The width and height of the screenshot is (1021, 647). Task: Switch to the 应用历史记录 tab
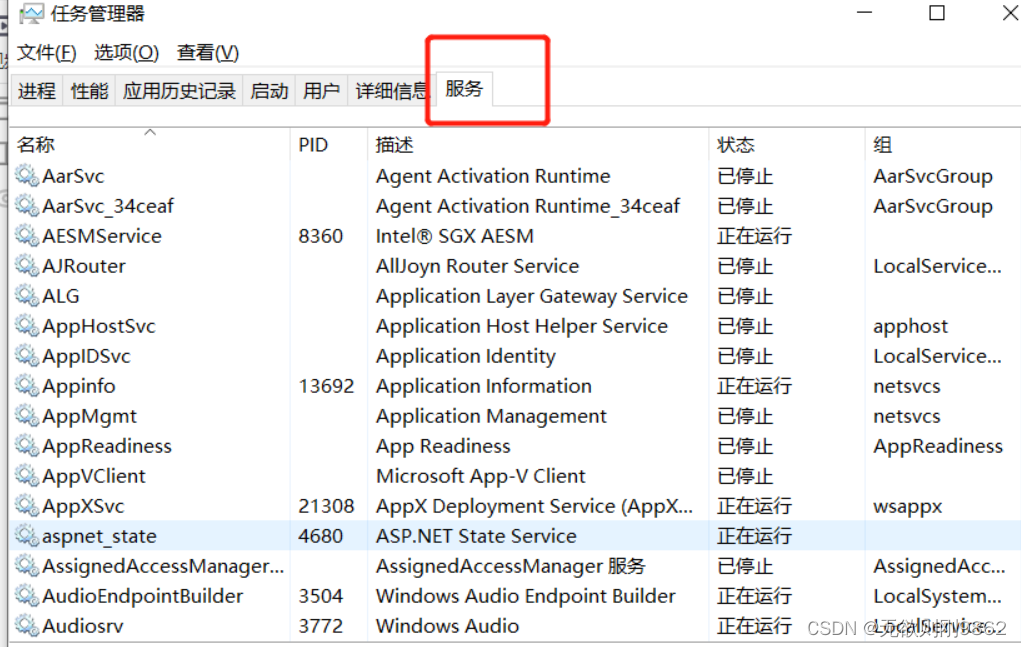tap(179, 90)
